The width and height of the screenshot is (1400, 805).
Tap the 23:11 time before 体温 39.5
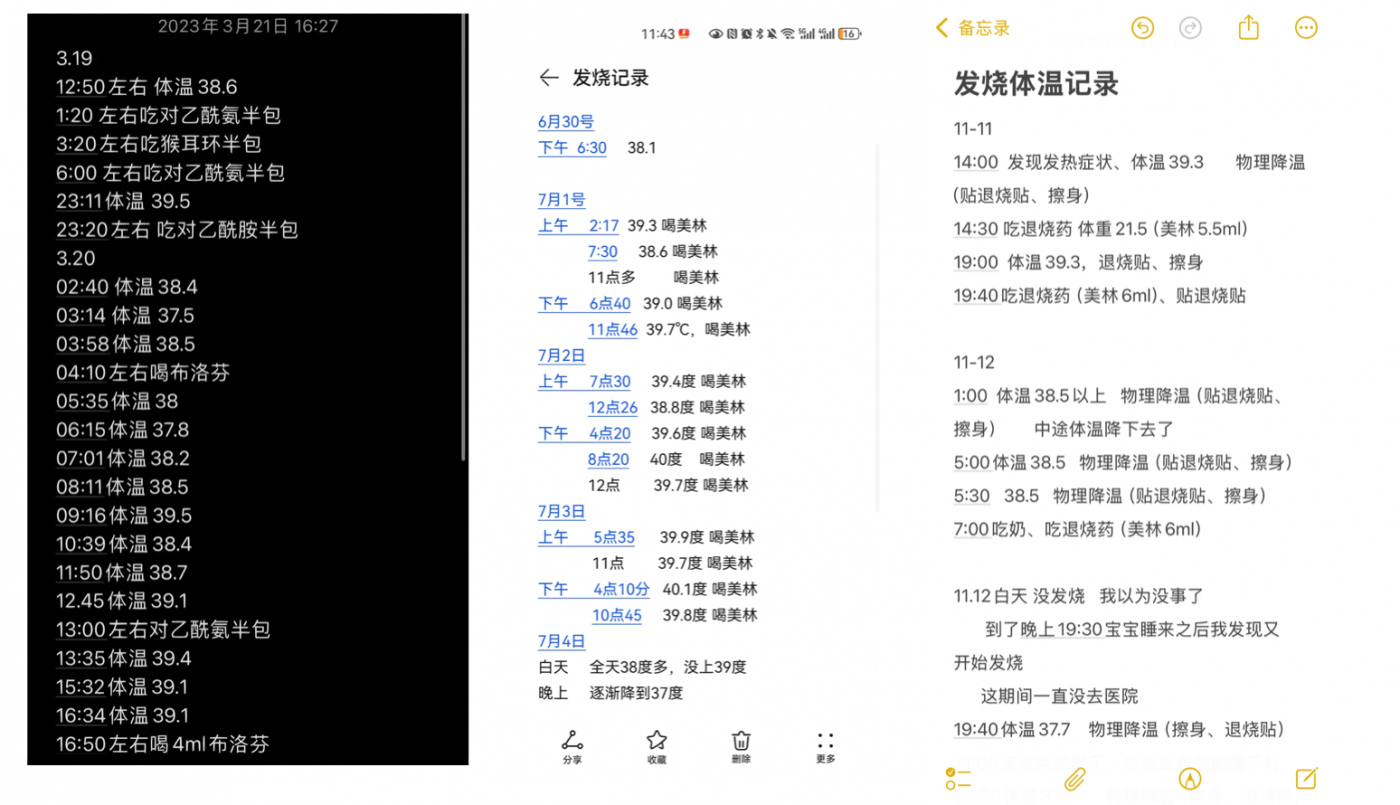(x=80, y=201)
